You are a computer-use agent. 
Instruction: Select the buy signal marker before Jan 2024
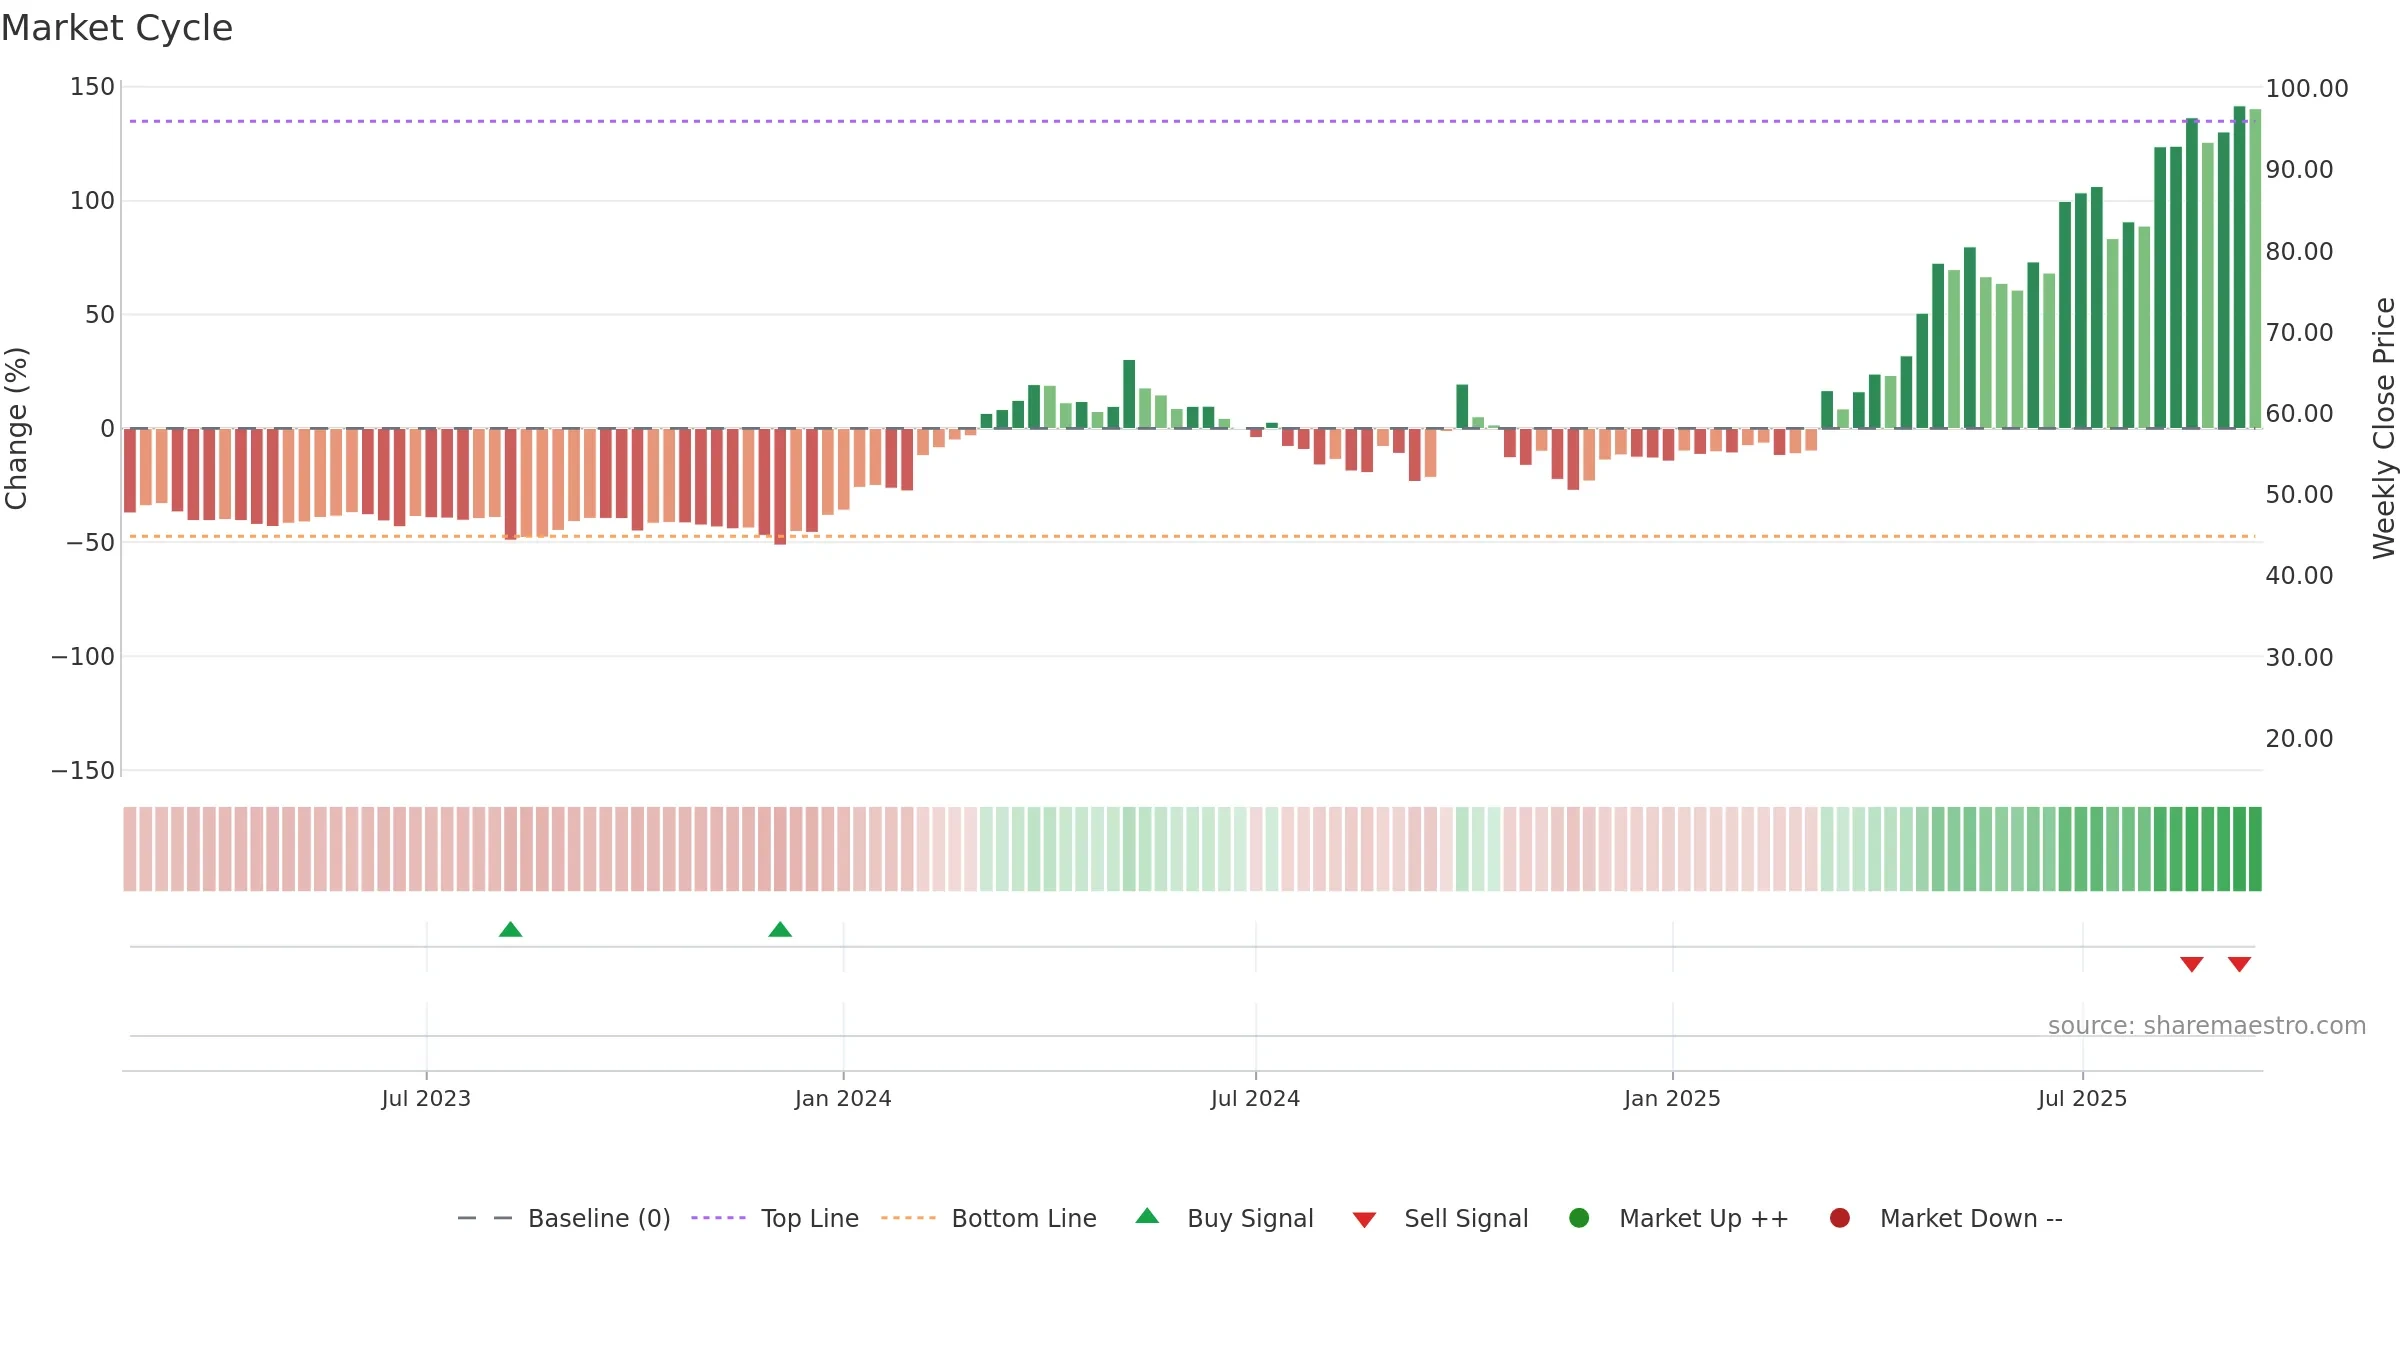click(x=780, y=930)
